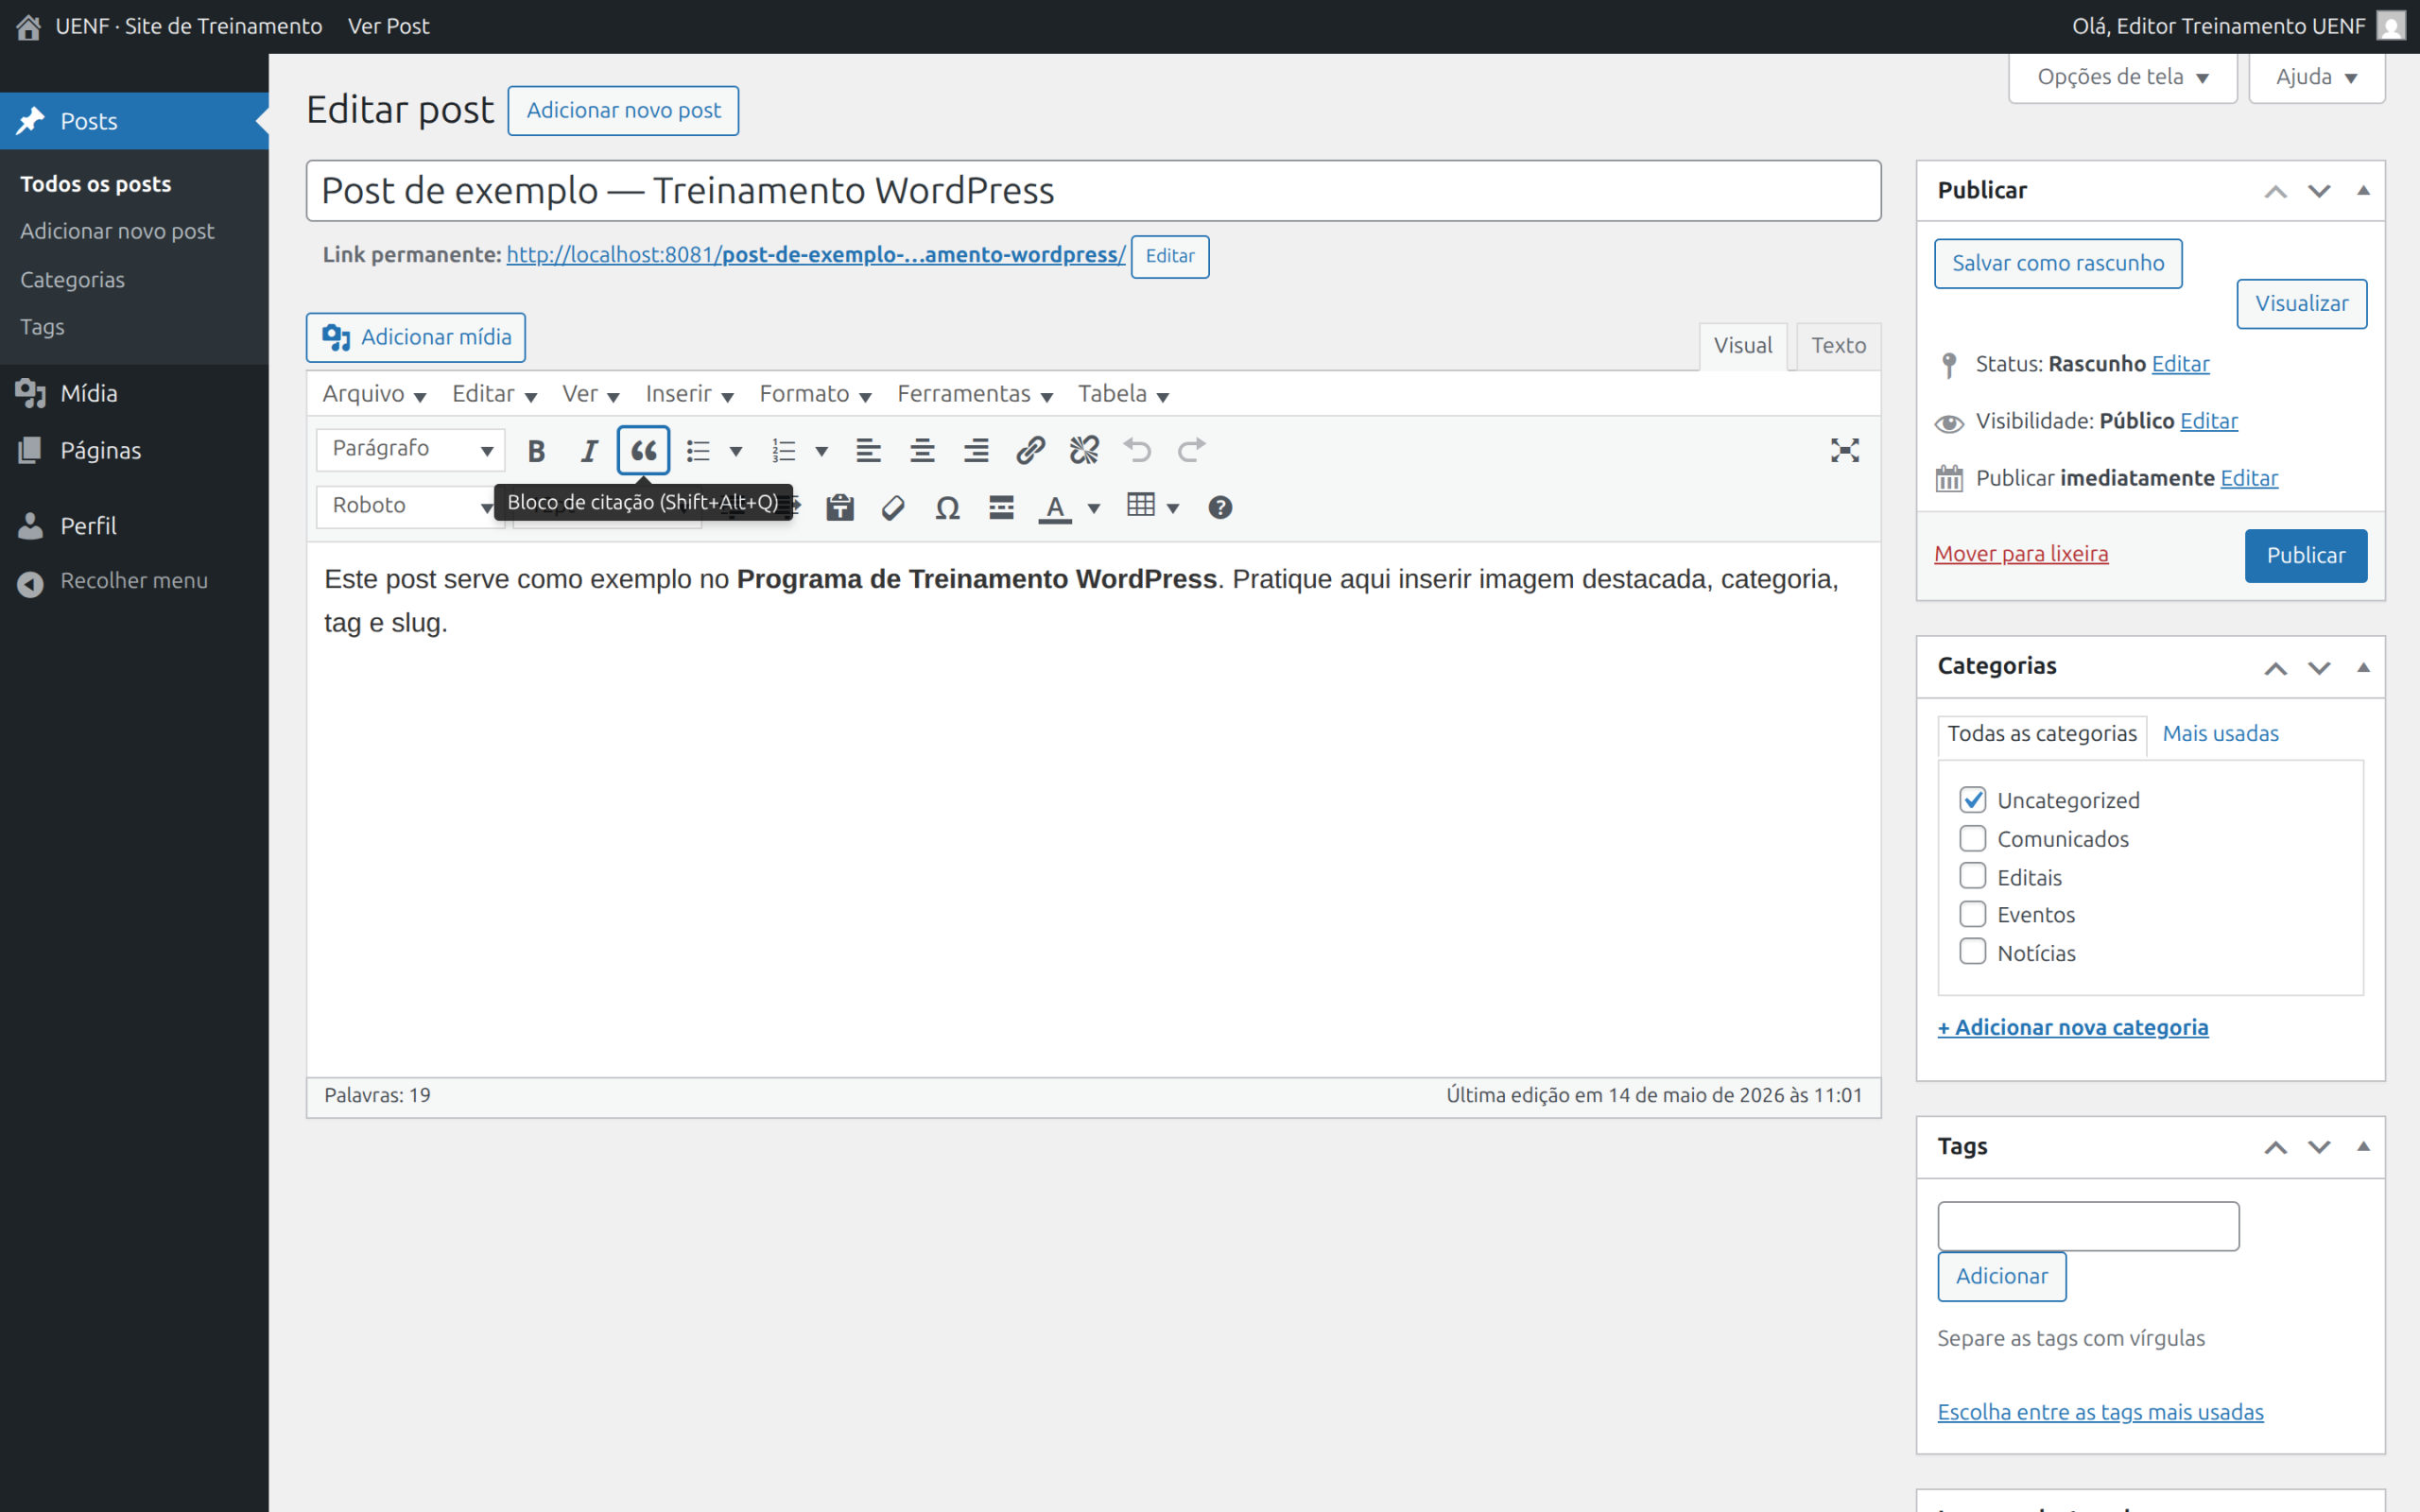Click the home icon in admin bar
Viewport: 2420px width, 1512px height.
pyautogui.click(x=28, y=27)
